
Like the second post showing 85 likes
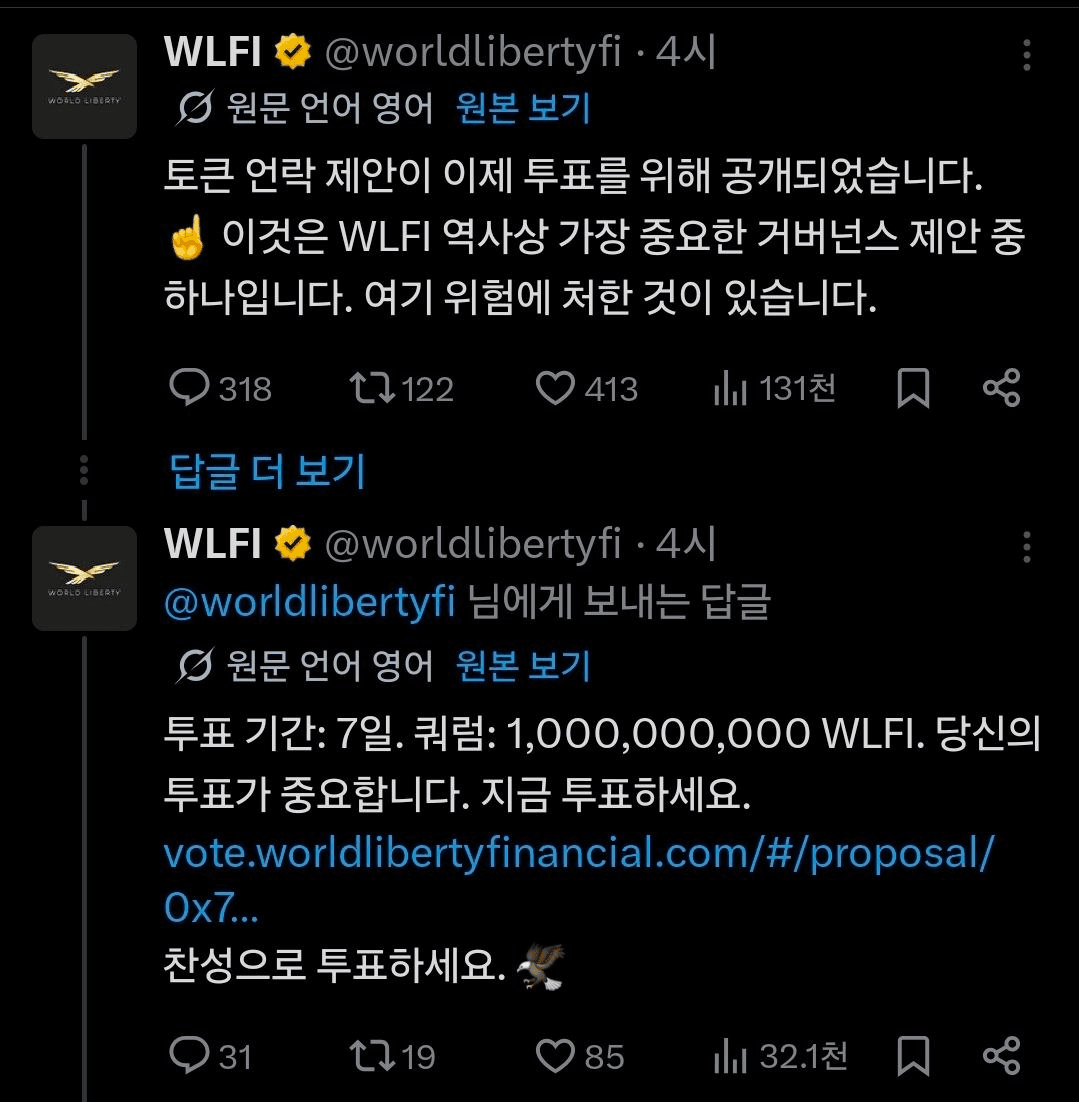[x=555, y=1056]
